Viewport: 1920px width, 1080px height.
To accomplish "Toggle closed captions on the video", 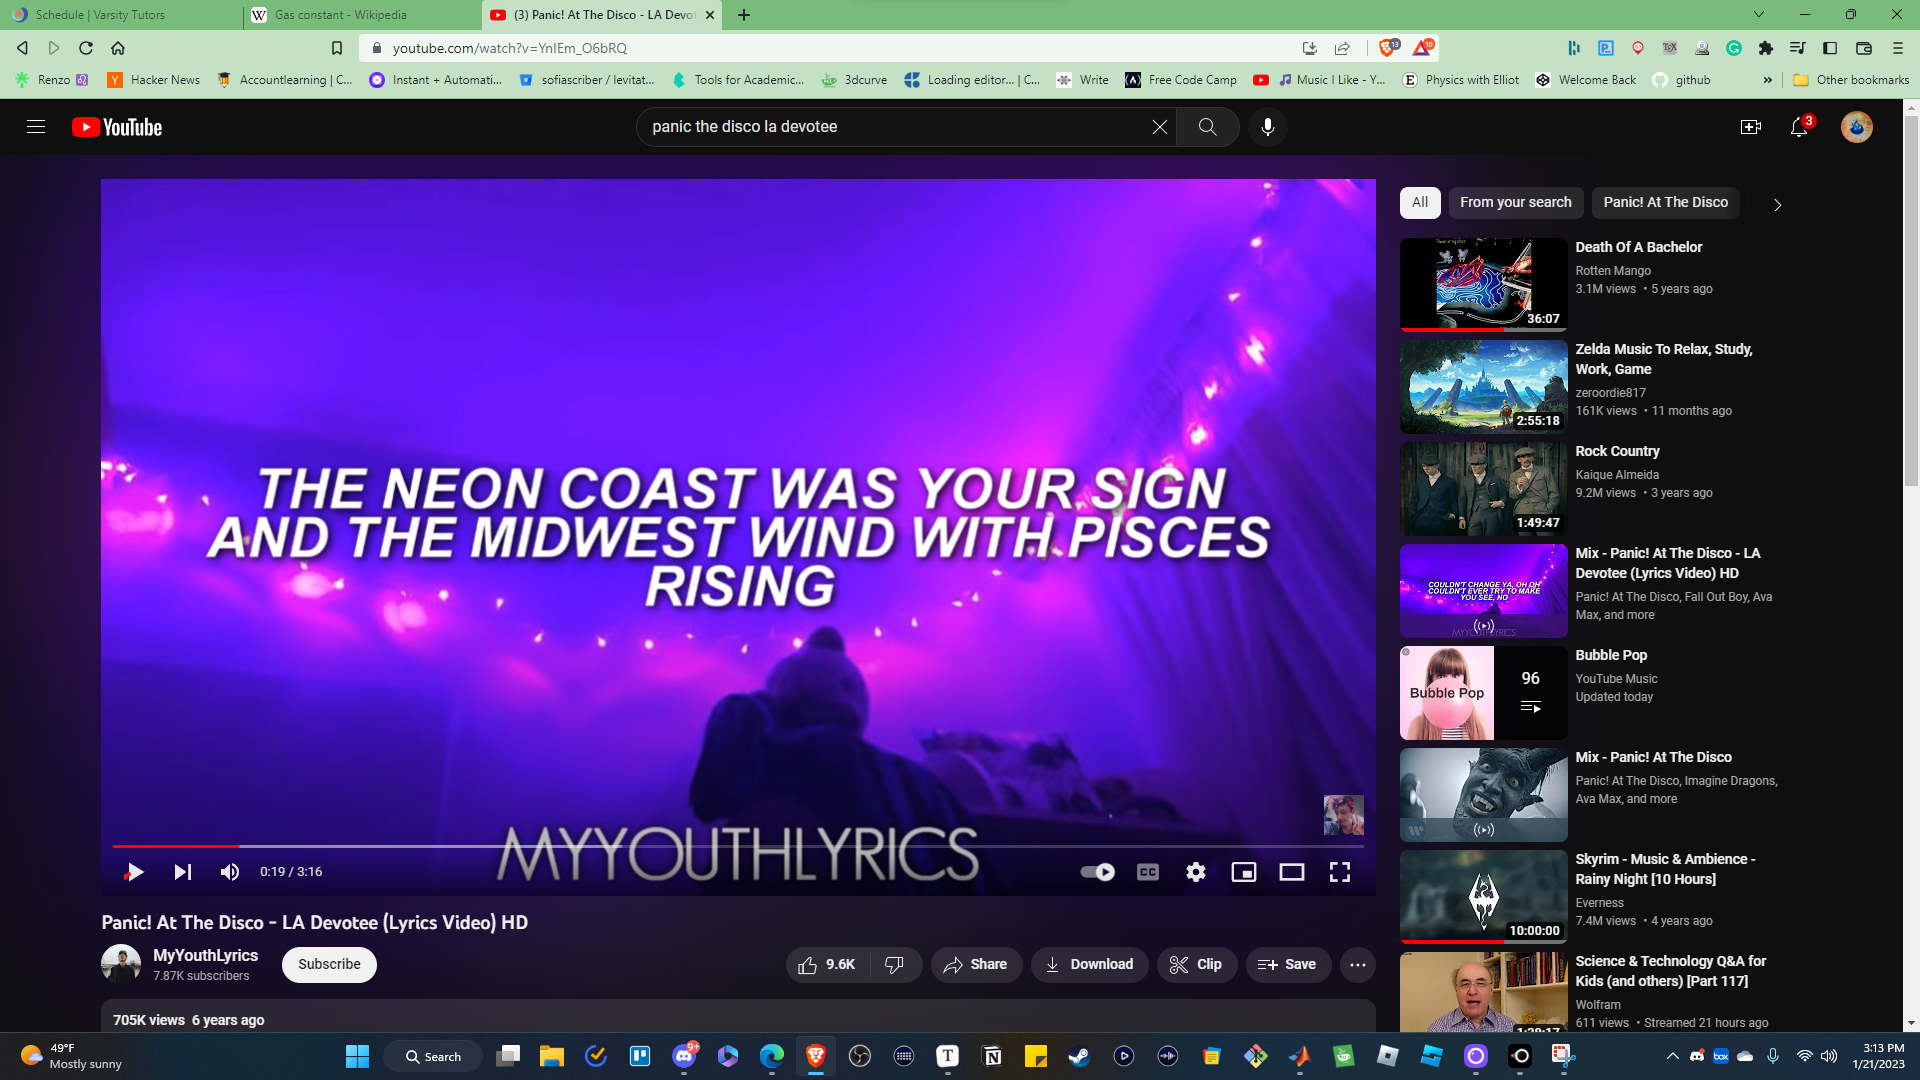I will pyautogui.click(x=1147, y=872).
